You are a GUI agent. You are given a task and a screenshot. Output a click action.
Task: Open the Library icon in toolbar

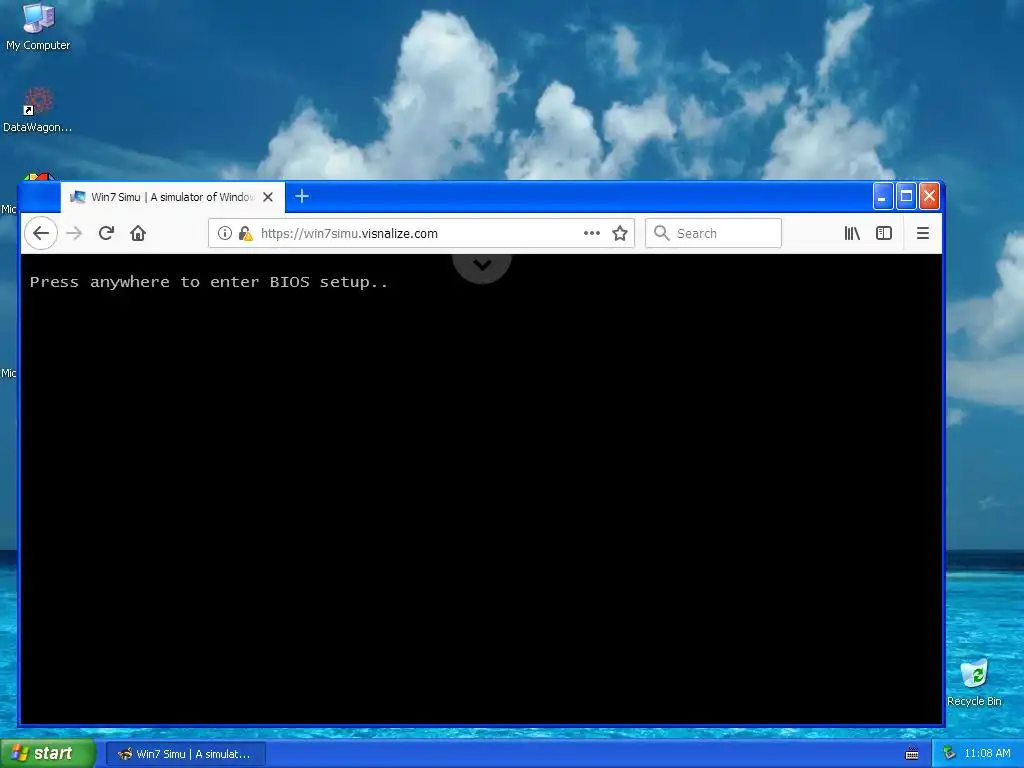852,233
